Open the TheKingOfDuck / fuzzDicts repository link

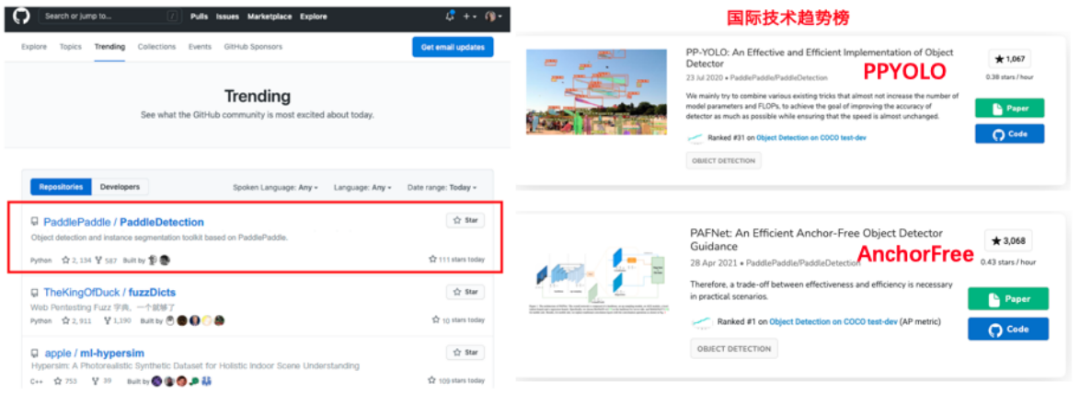click(112, 292)
